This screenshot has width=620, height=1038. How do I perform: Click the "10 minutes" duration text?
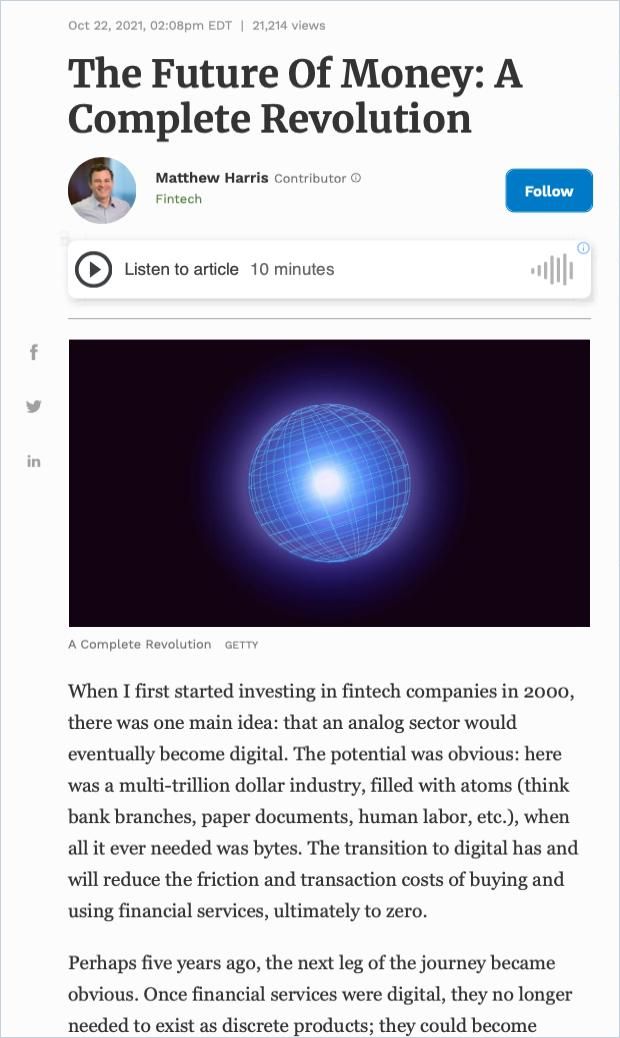pos(292,269)
